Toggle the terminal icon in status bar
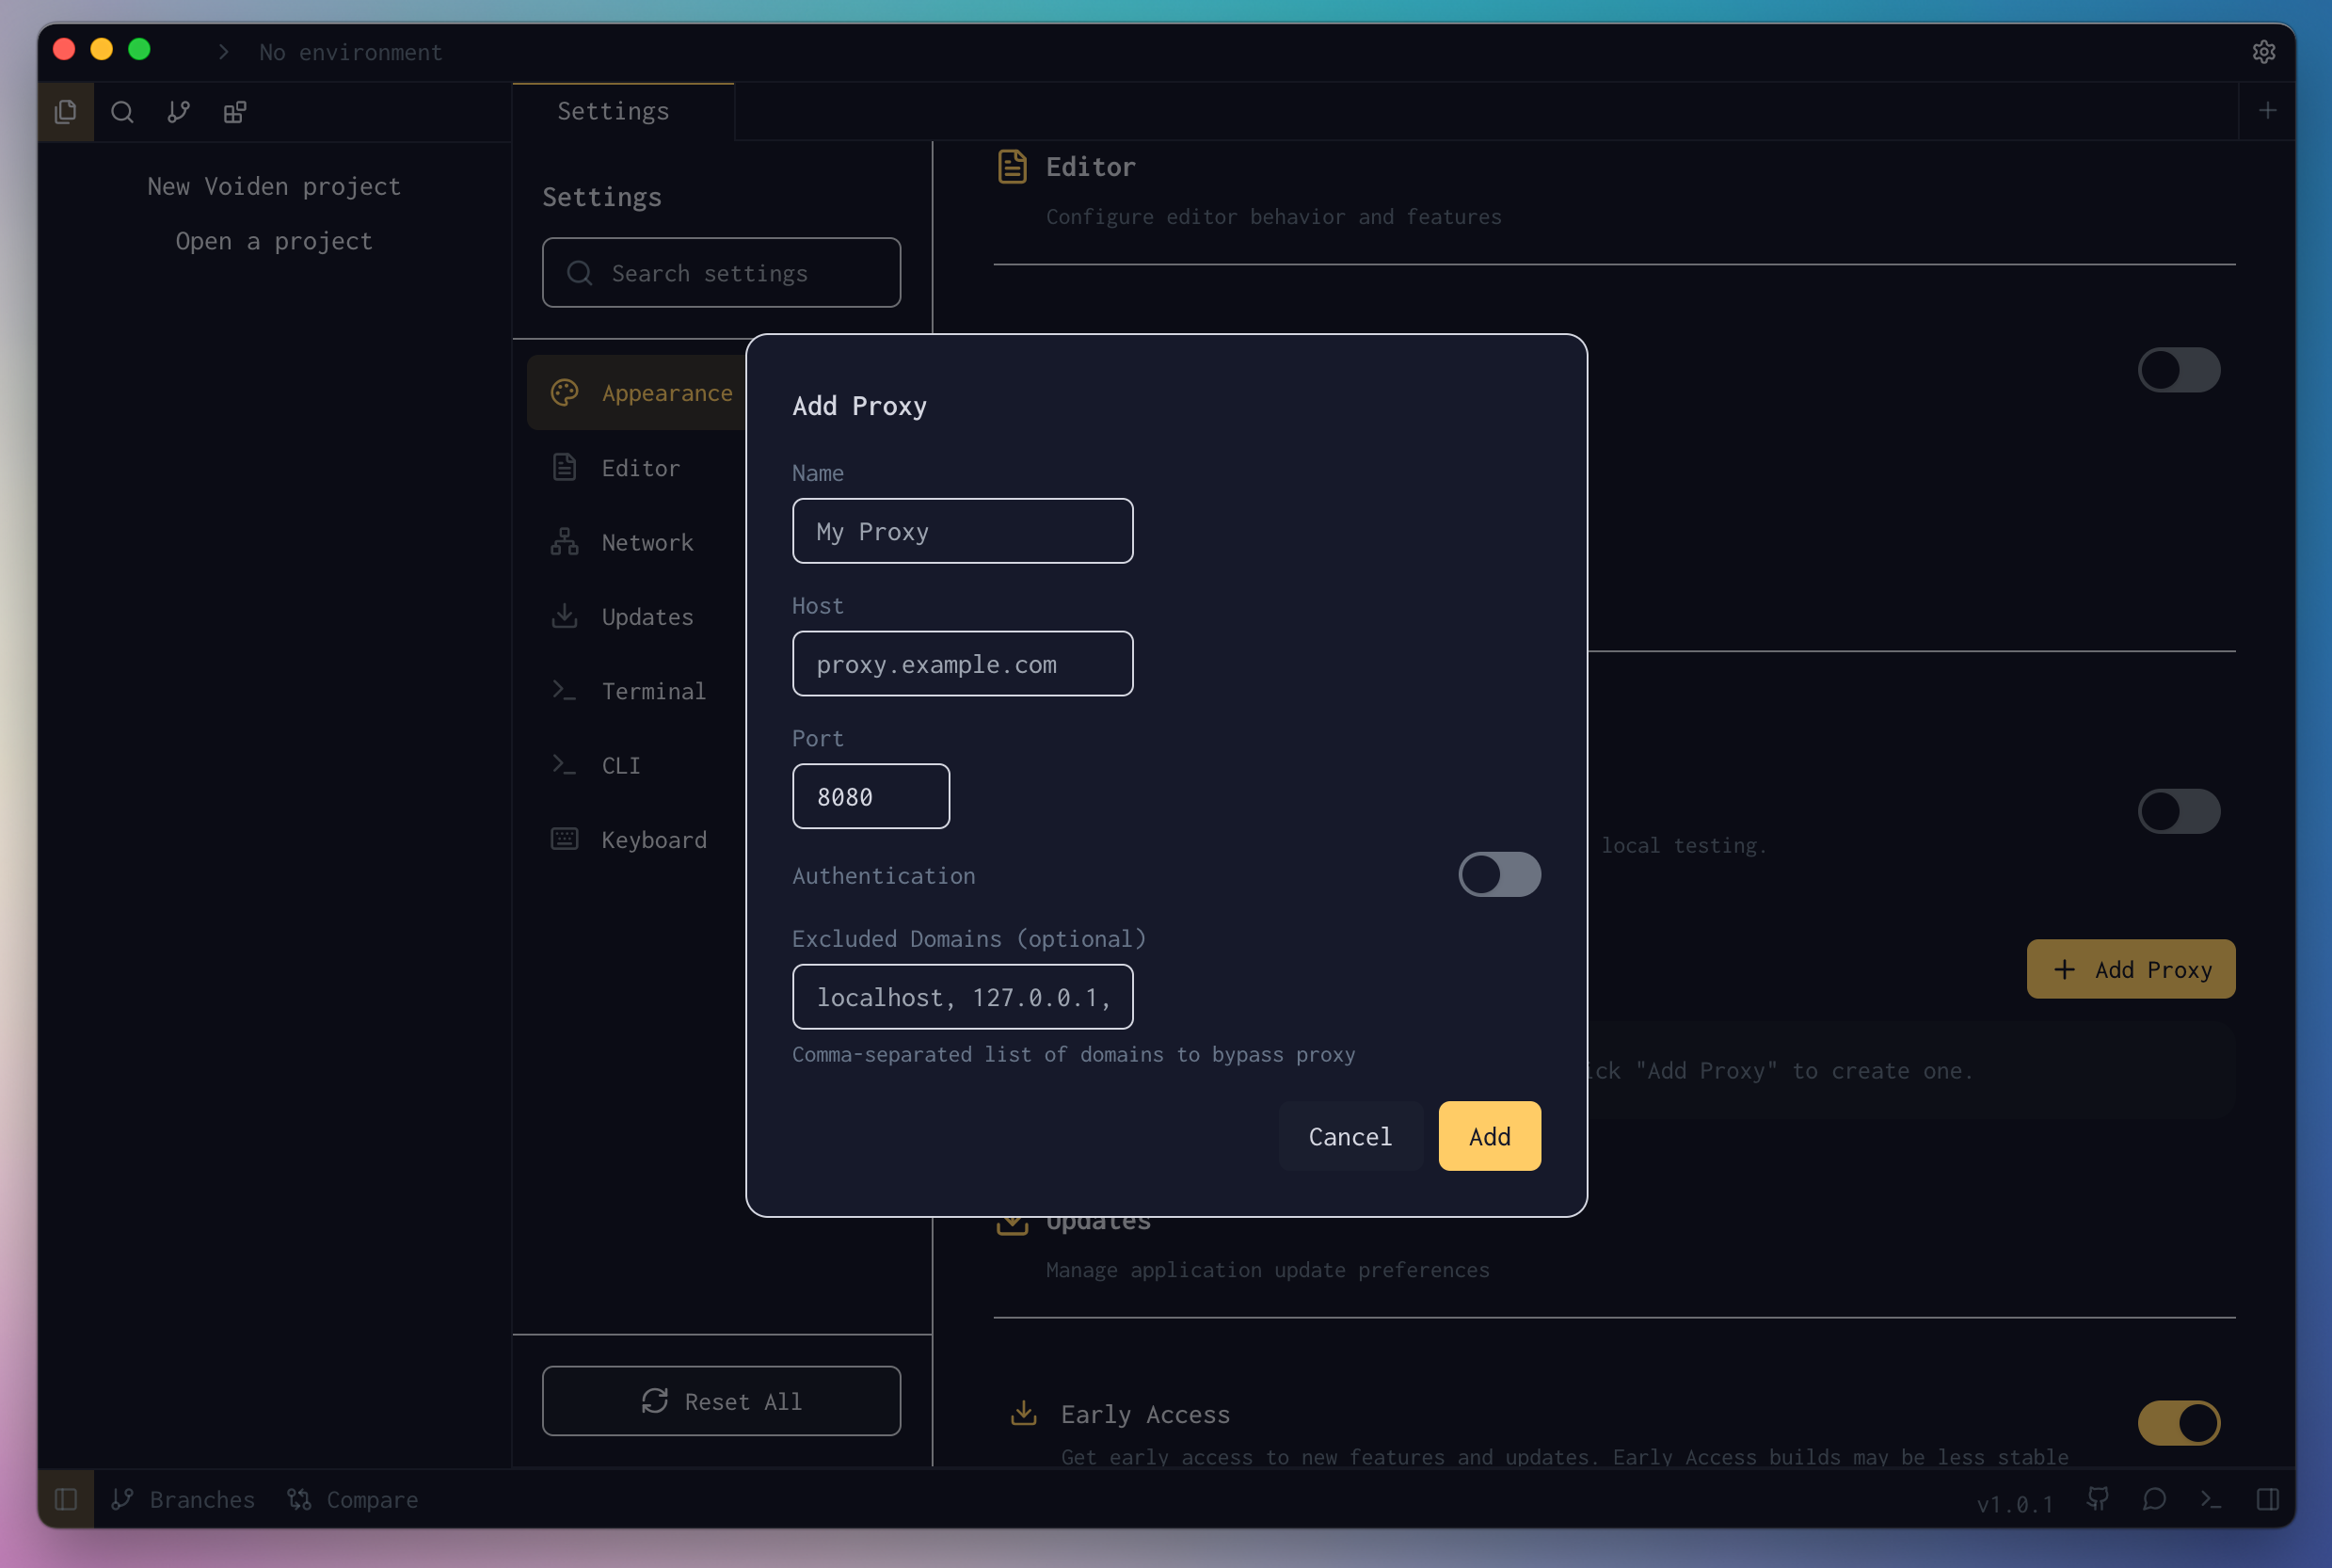Image resolution: width=2332 pixels, height=1568 pixels. coord(2211,1499)
